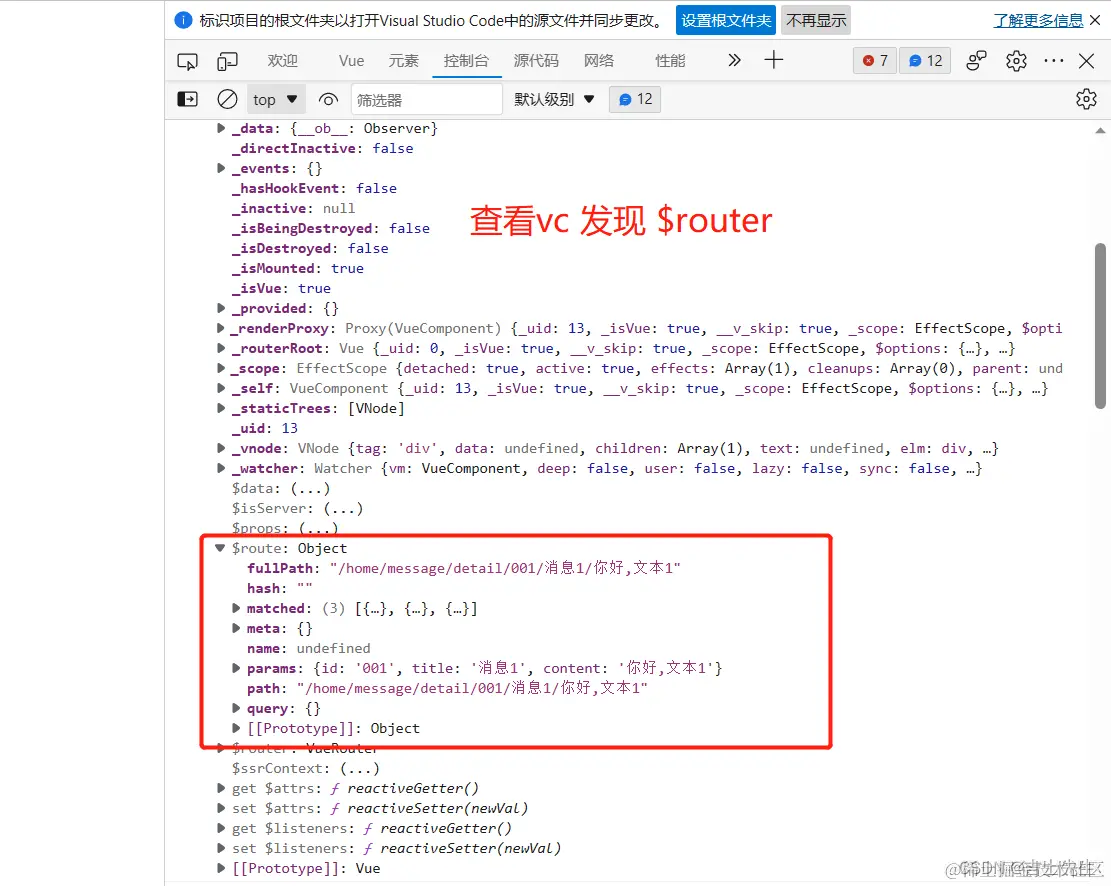
Task: Expand the [[Prototype]]: Vue entry
Action: point(221,868)
